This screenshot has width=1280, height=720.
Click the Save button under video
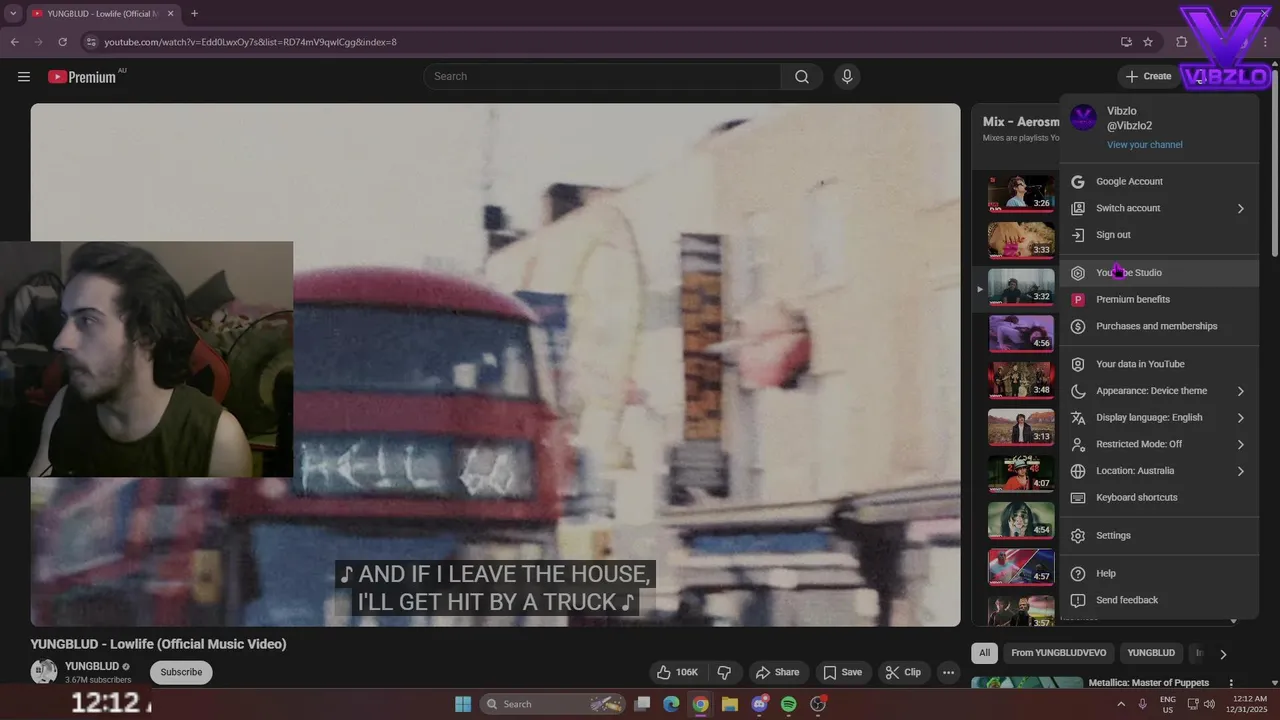click(842, 672)
